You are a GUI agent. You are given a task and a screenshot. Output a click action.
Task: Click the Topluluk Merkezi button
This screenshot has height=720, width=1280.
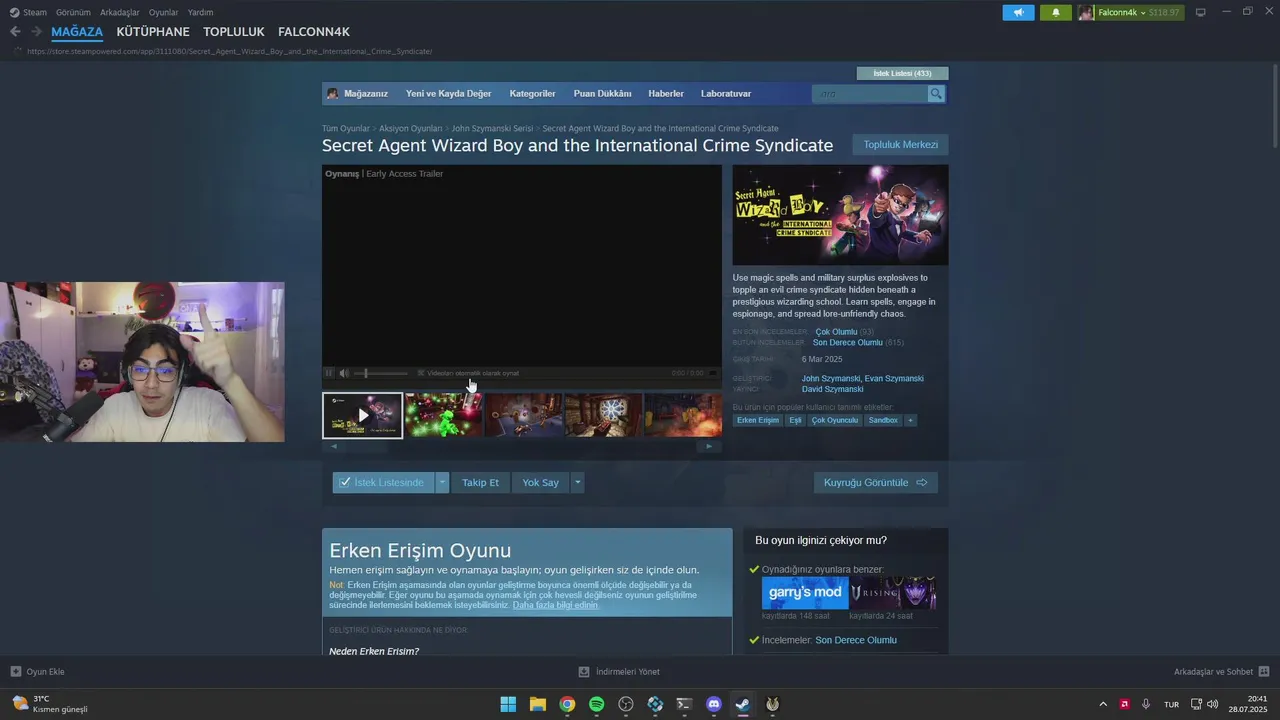coord(901,145)
